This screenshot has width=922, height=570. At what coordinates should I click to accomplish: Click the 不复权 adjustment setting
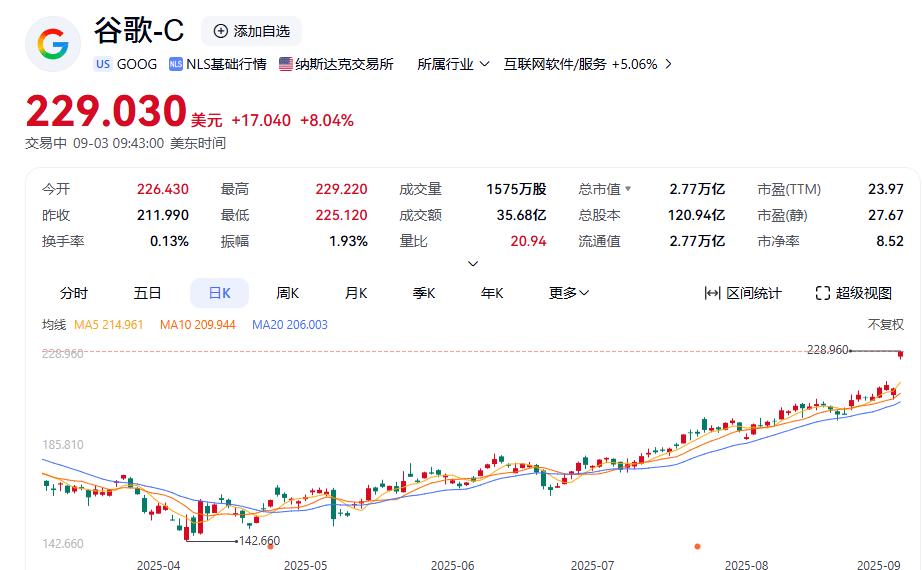pos(886,325)
